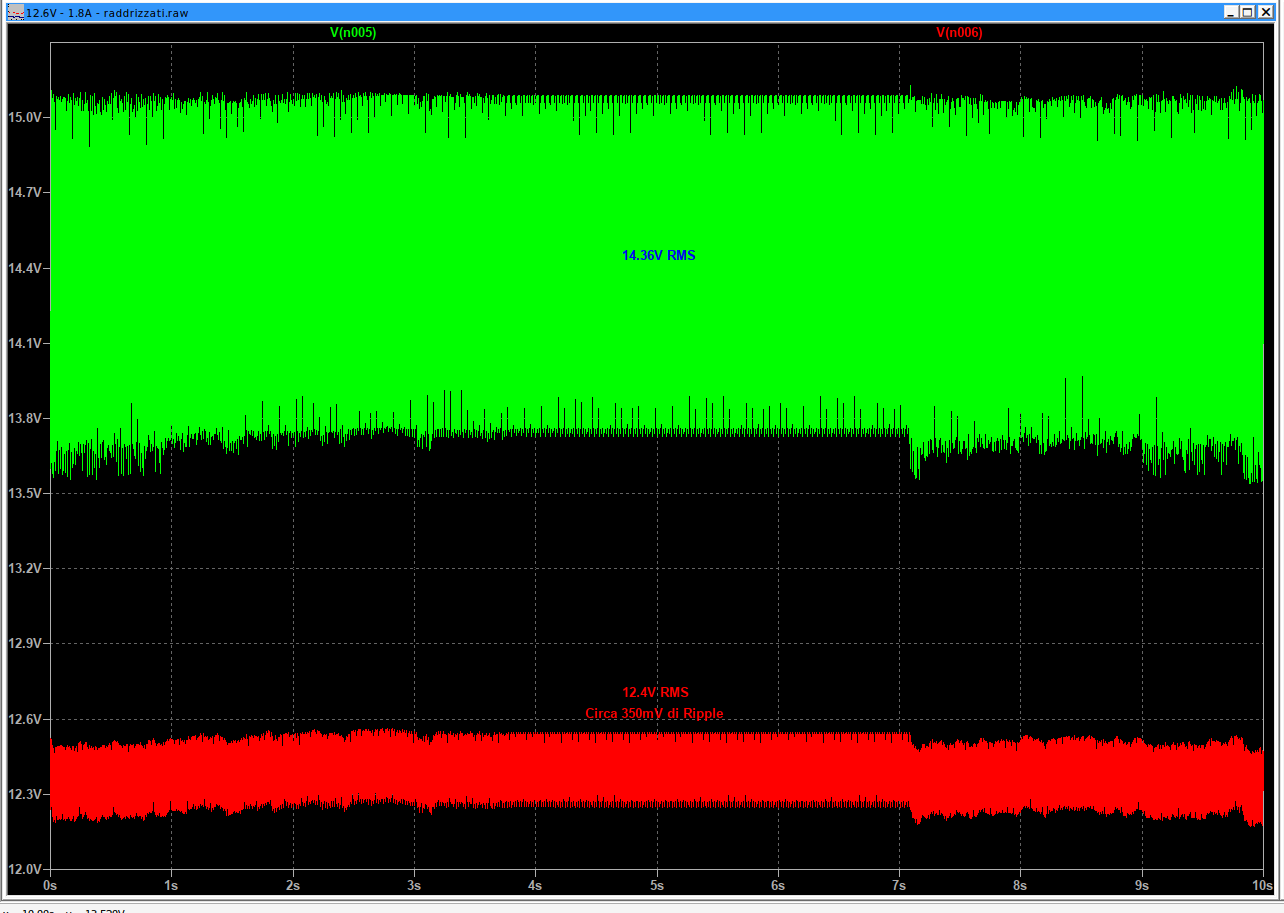The width and height of the screenshot is (1284, 913).
Task: Select the green V(n005) trace label
Action: [353, 33]
